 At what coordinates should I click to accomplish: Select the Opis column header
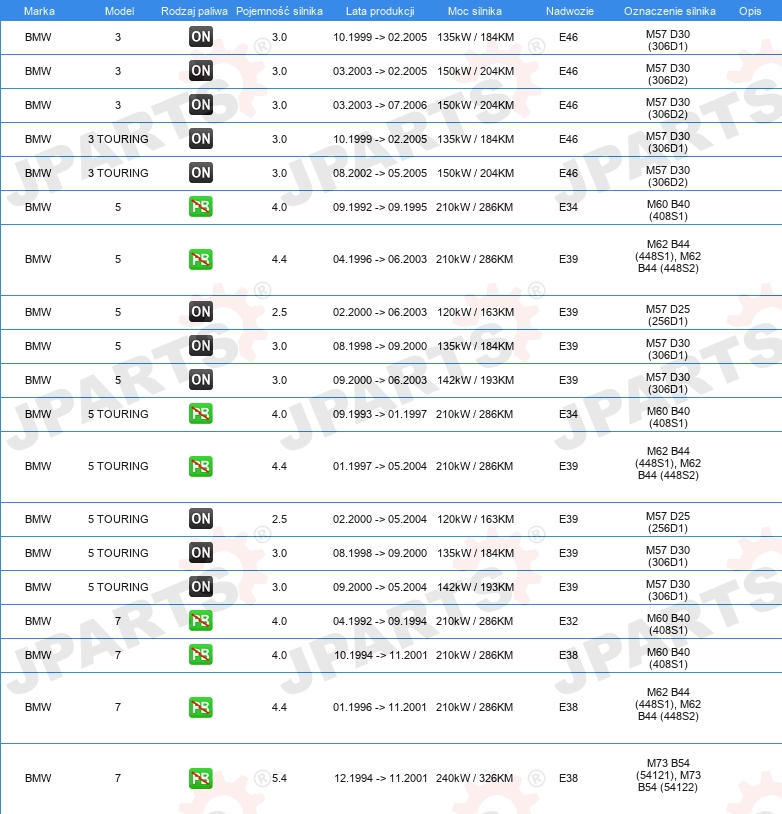pyautogui.click(x=750, y=11)
